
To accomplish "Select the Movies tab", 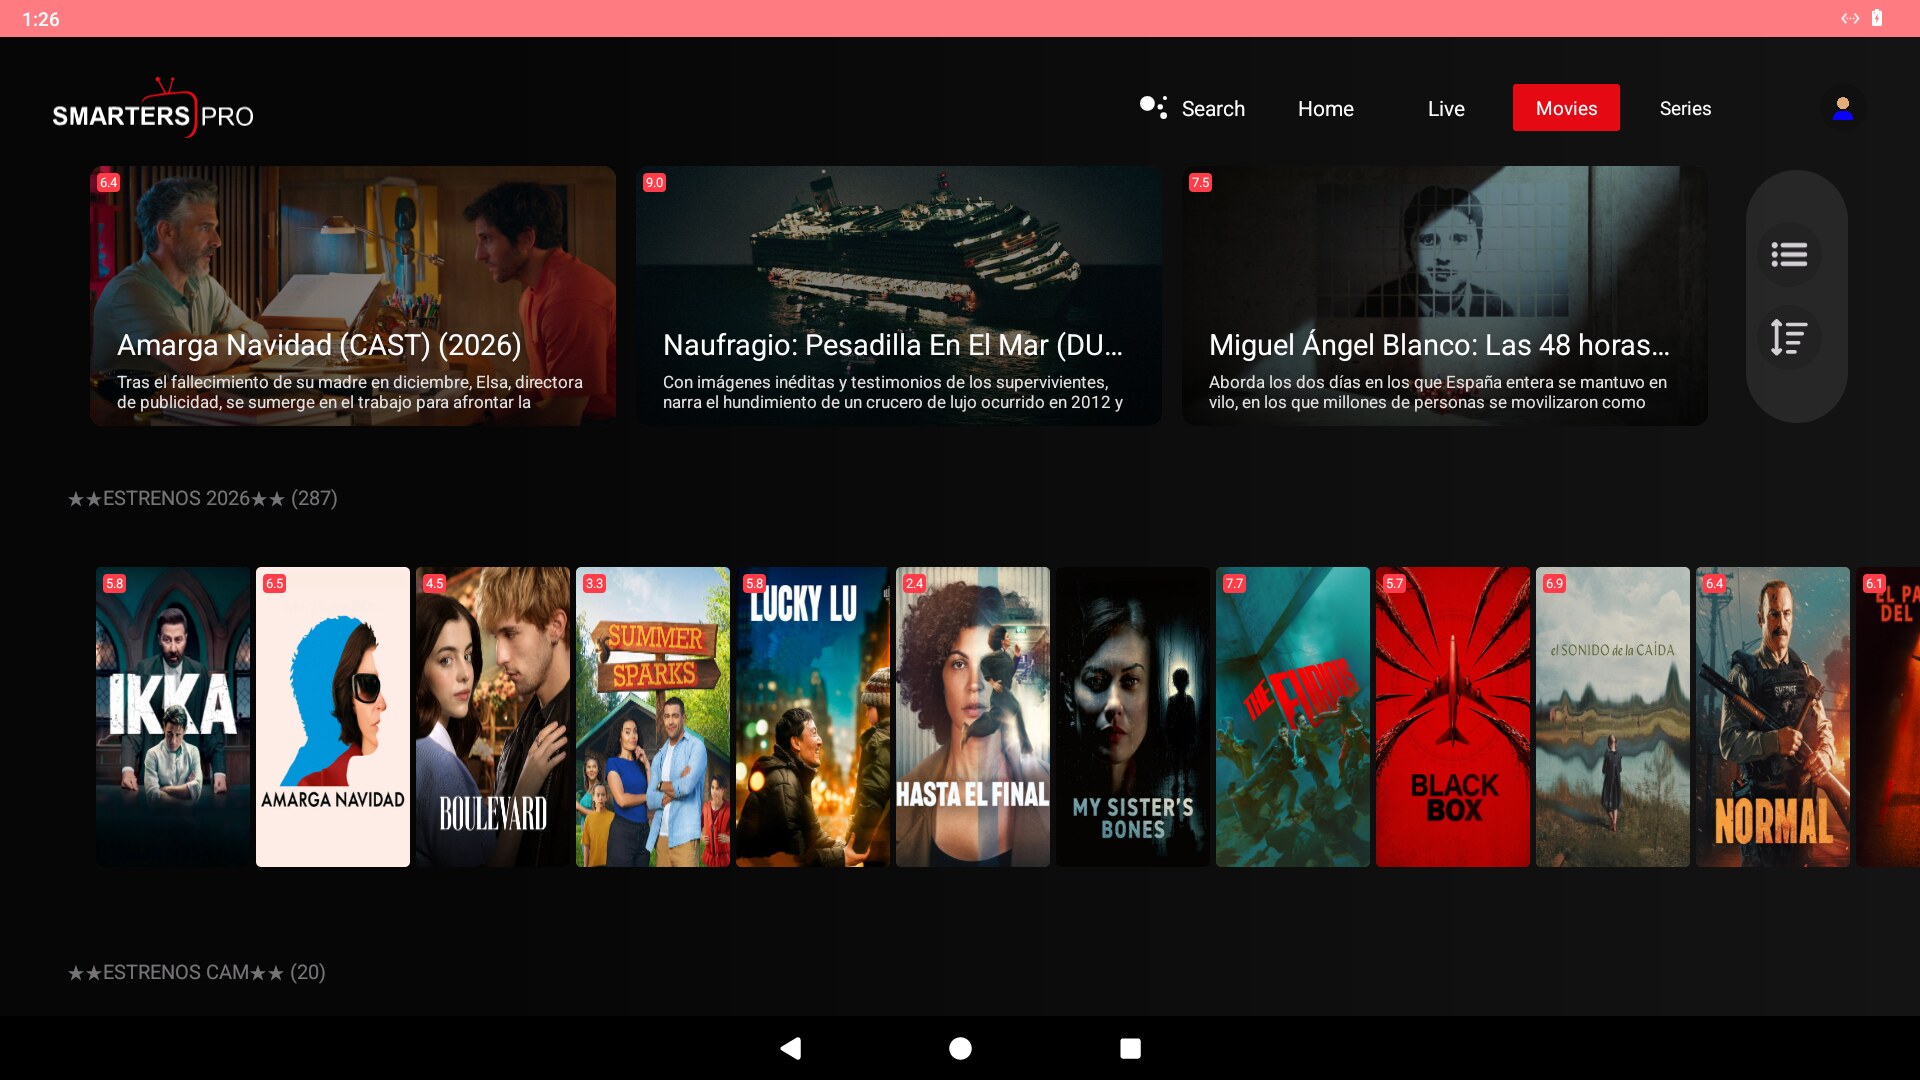I will (x=1566, y=108).
